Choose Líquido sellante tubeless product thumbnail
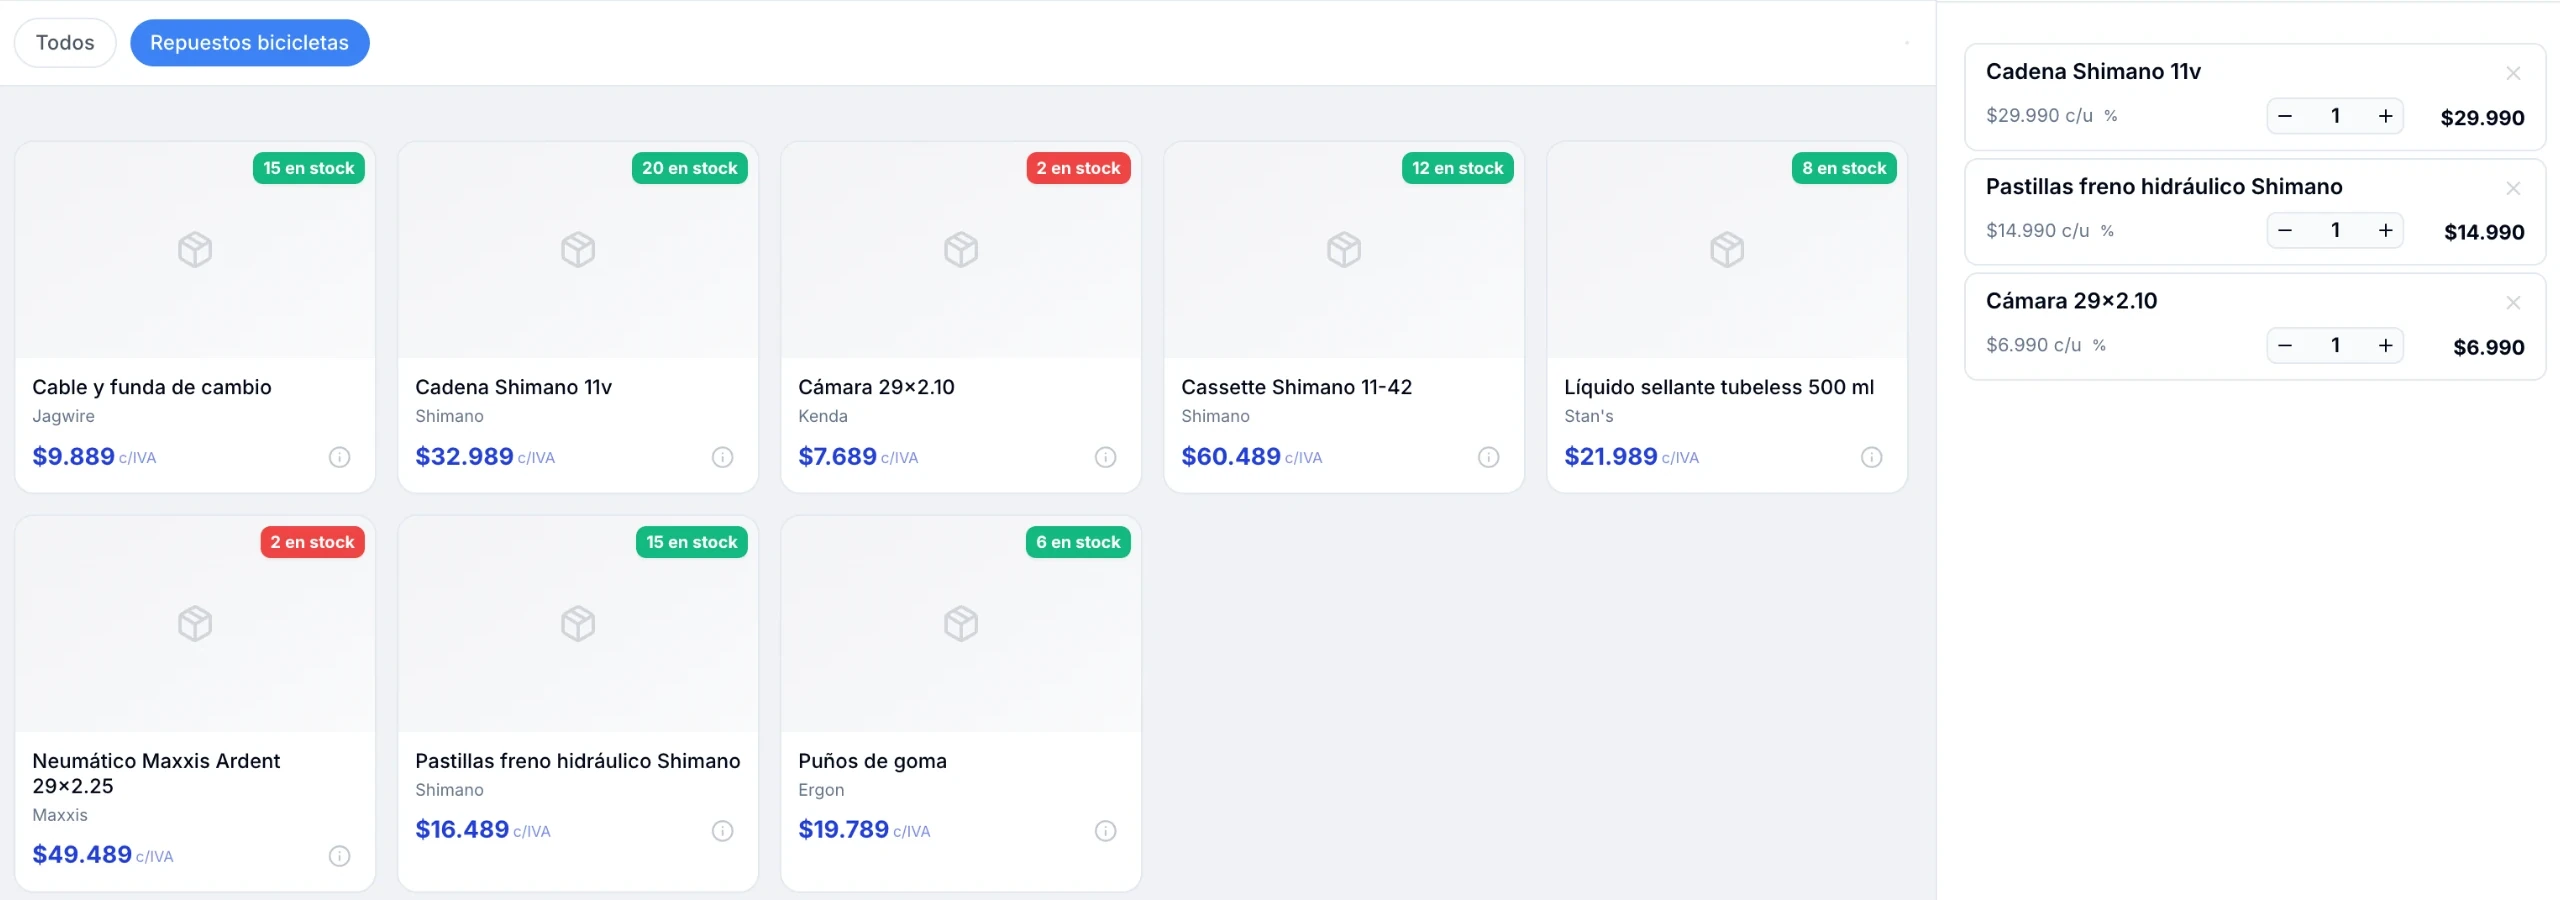Screen dimensions: 2560x900 coord(1727,250)
